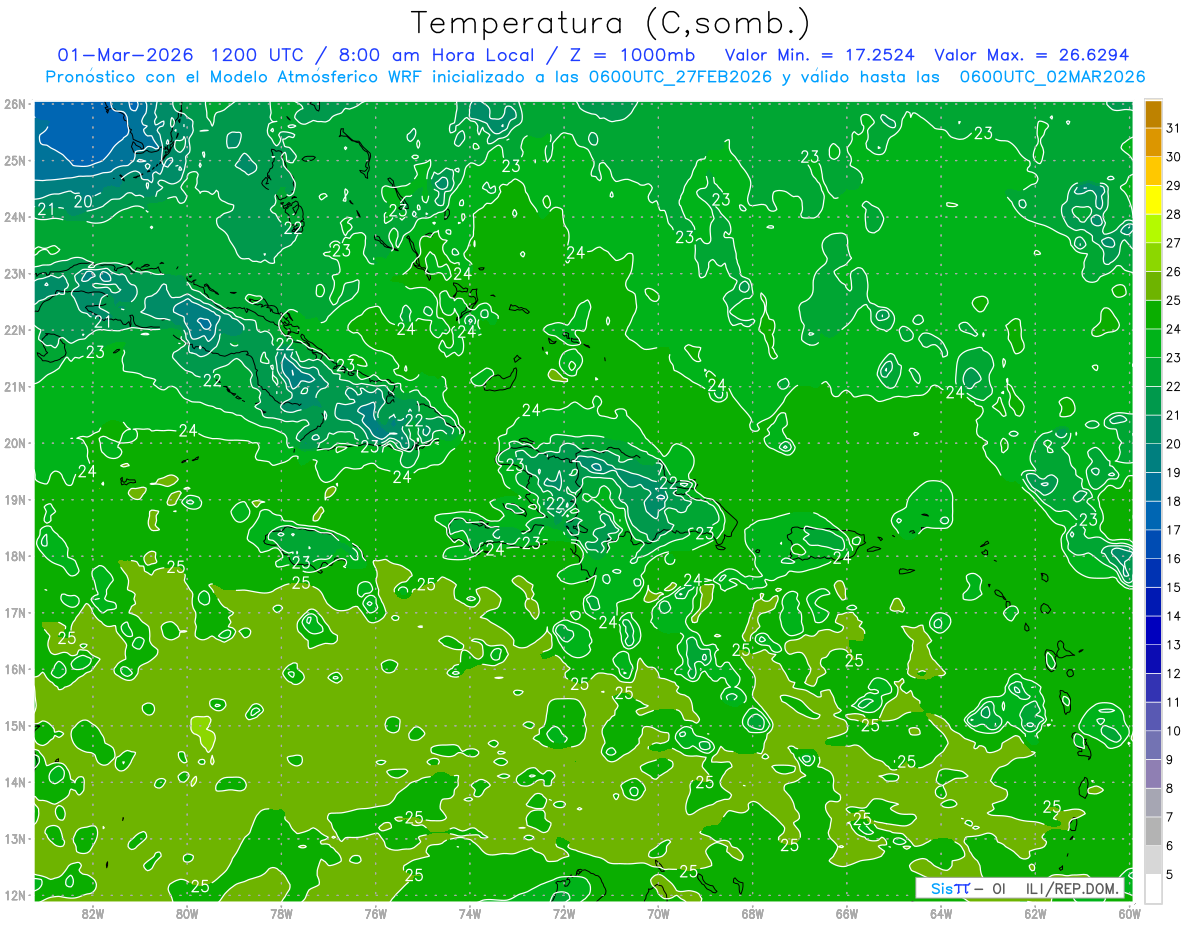Click the 82W longitude axis label

[x=93, y=912]
